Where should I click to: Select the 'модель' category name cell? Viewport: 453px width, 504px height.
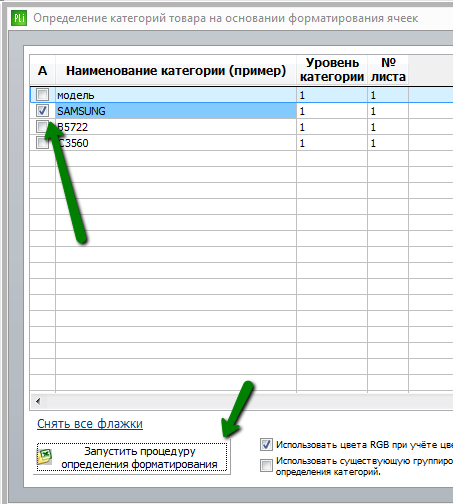pyautogui.click(x=176, y=95)
